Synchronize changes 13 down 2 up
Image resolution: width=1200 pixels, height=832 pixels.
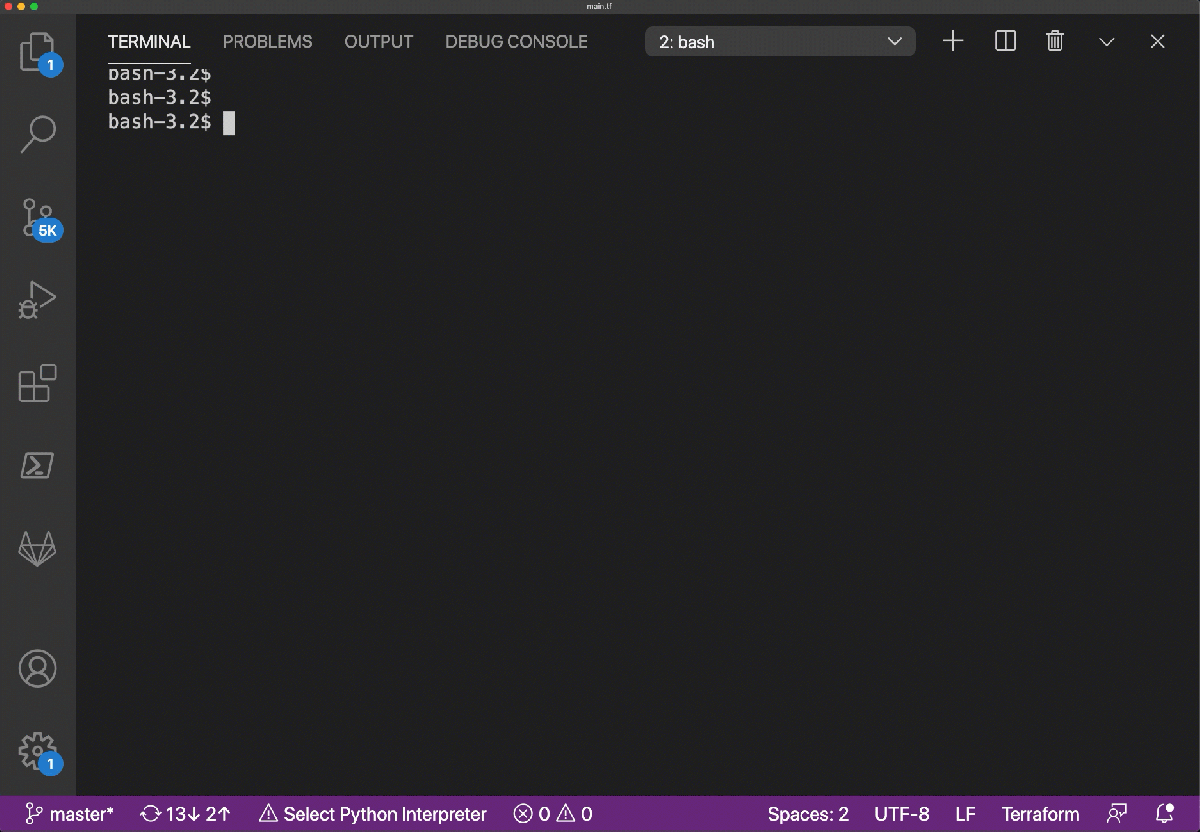tap(186, 814)
